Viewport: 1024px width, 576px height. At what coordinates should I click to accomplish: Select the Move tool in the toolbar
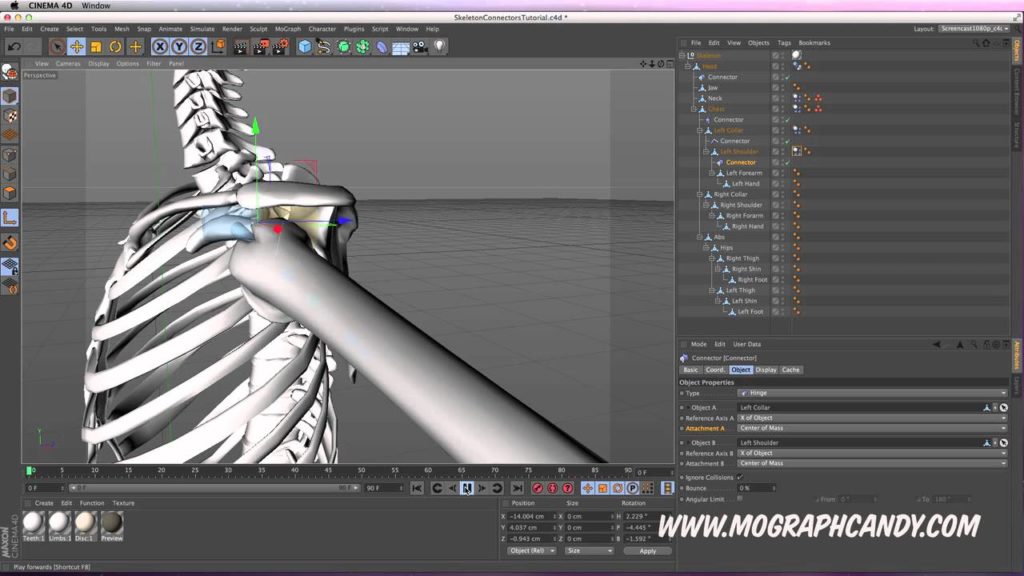pos(76,47)
